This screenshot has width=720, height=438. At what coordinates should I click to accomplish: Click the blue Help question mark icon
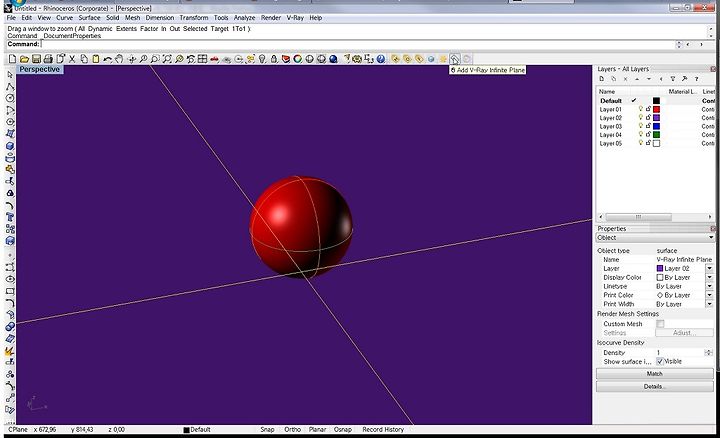pyautogui.click(x=381, y=59)
